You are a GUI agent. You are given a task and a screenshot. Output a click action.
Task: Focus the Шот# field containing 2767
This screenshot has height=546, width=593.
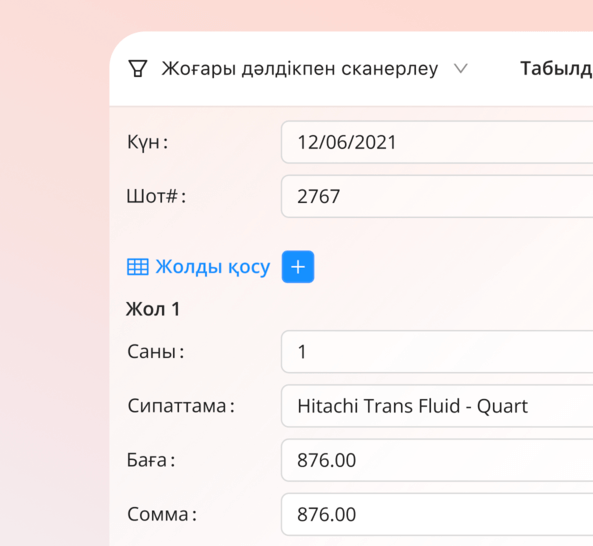pyautogui.click(x=437, y=196)
